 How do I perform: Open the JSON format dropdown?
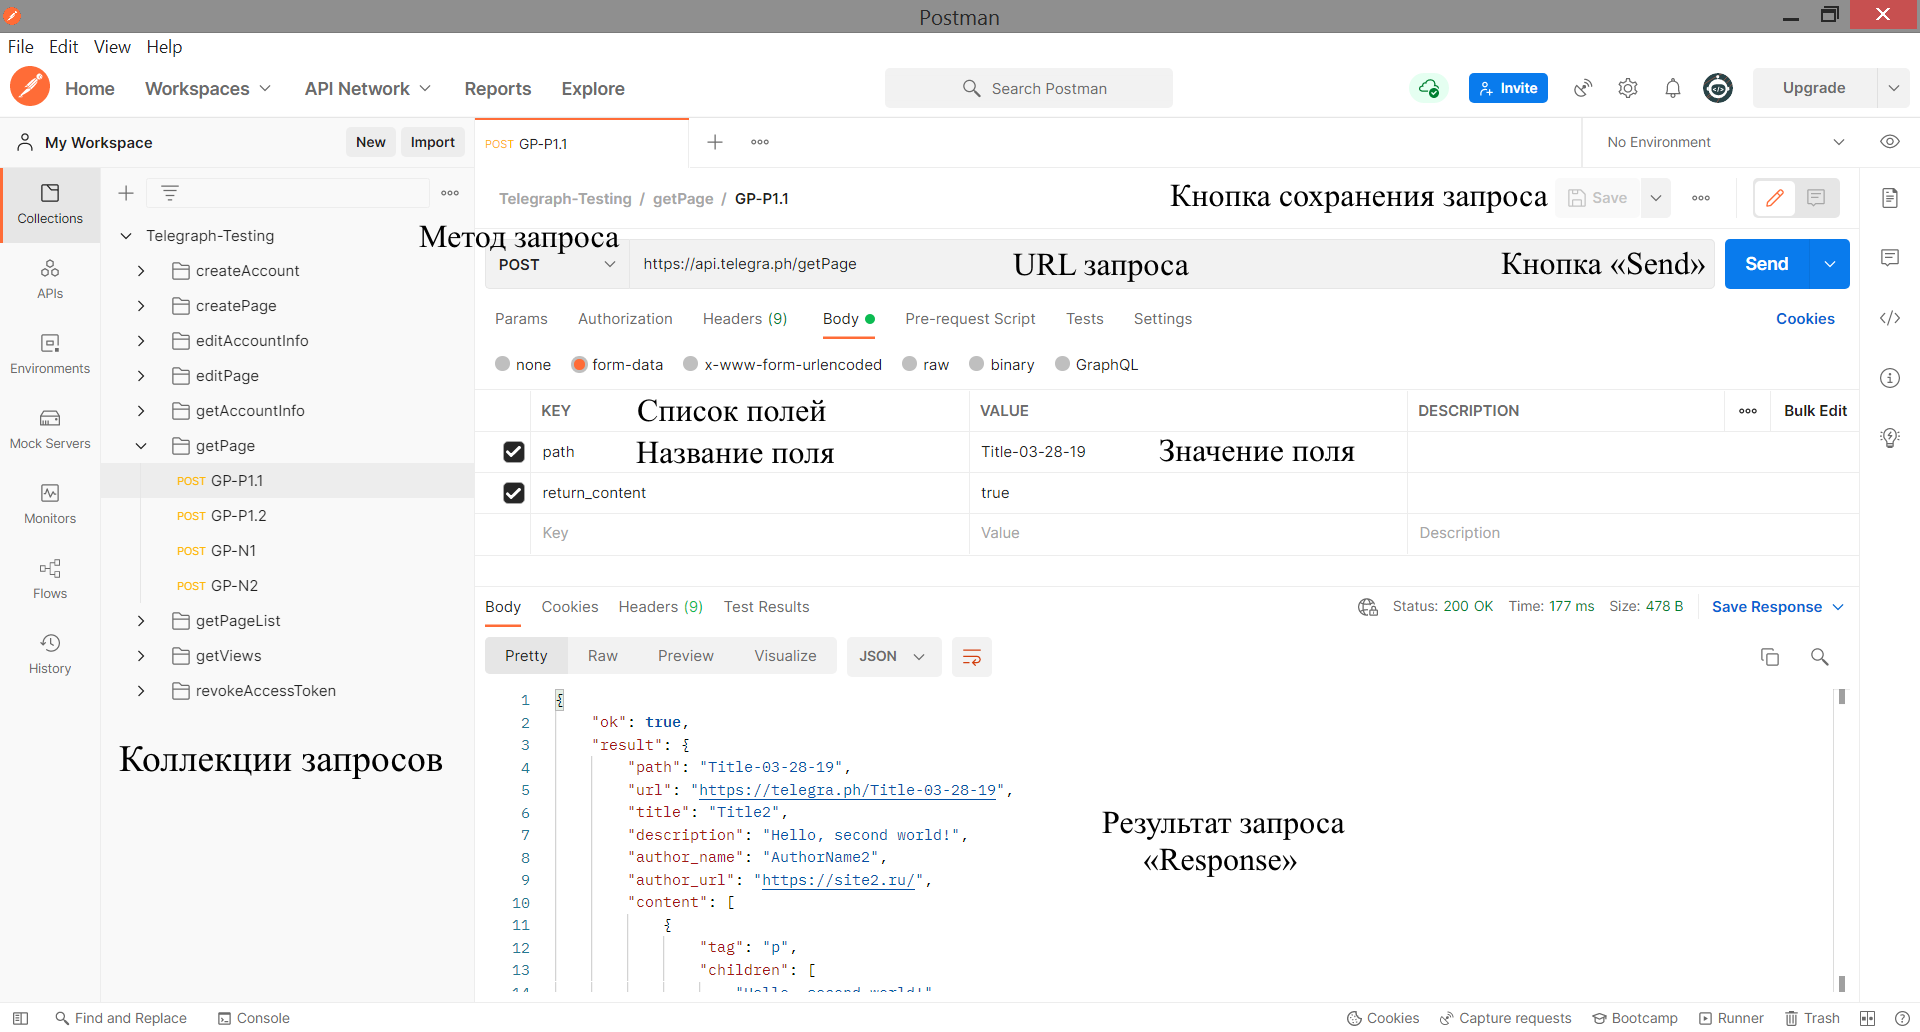coord(894,657)
